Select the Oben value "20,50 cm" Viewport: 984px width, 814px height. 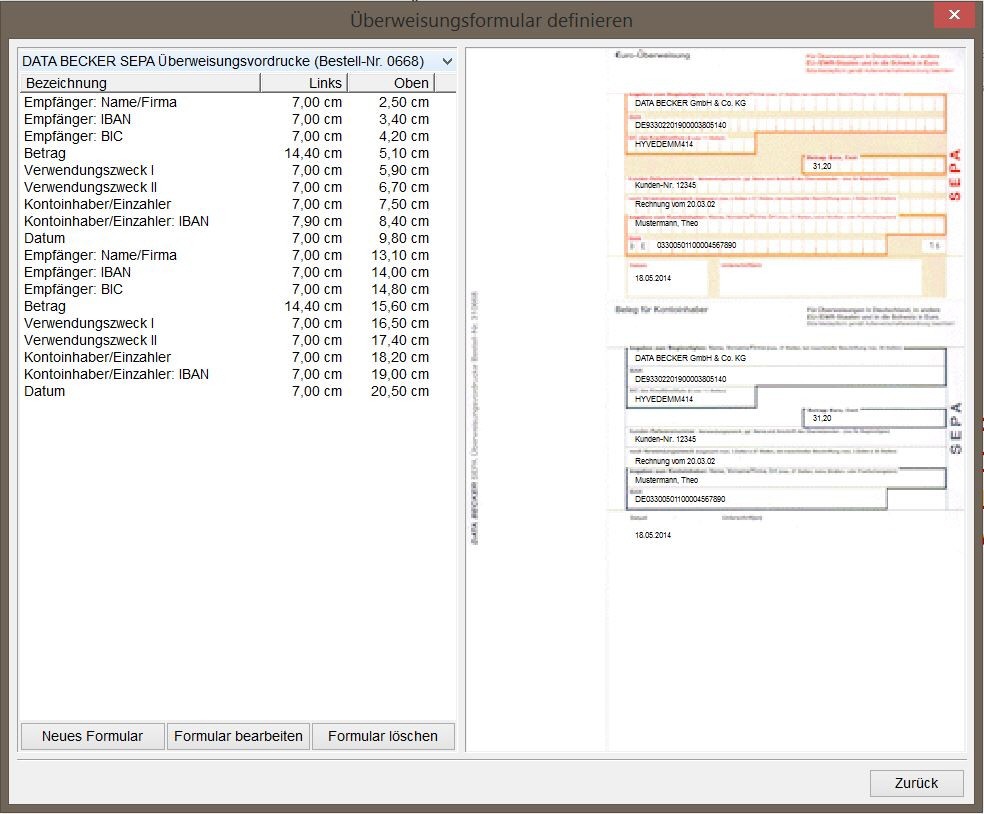[400, 391]
